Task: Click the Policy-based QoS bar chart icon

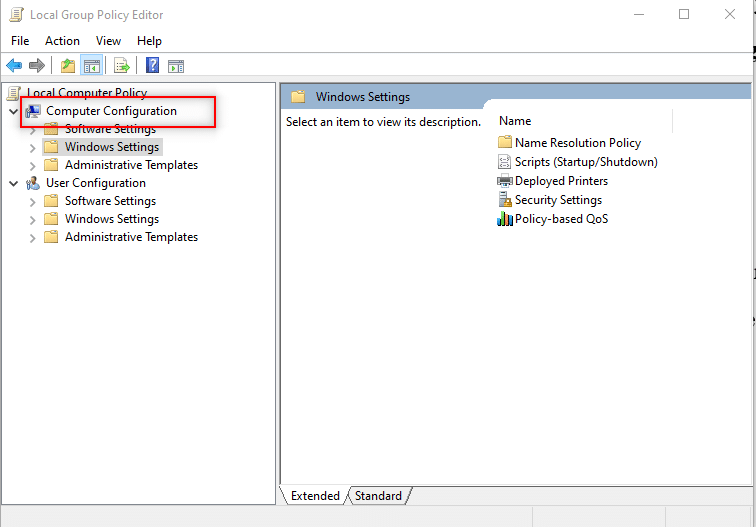Action: coord(505,219)
